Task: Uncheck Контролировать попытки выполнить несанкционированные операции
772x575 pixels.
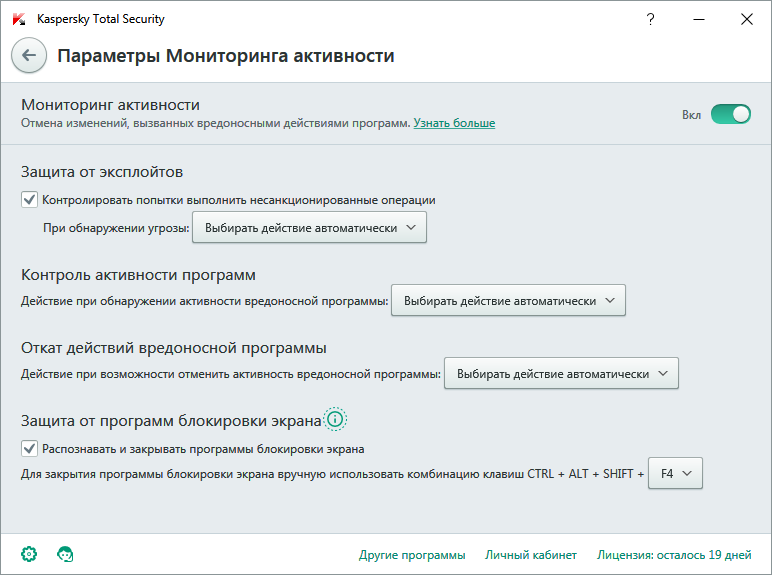Action: (29, 199)
